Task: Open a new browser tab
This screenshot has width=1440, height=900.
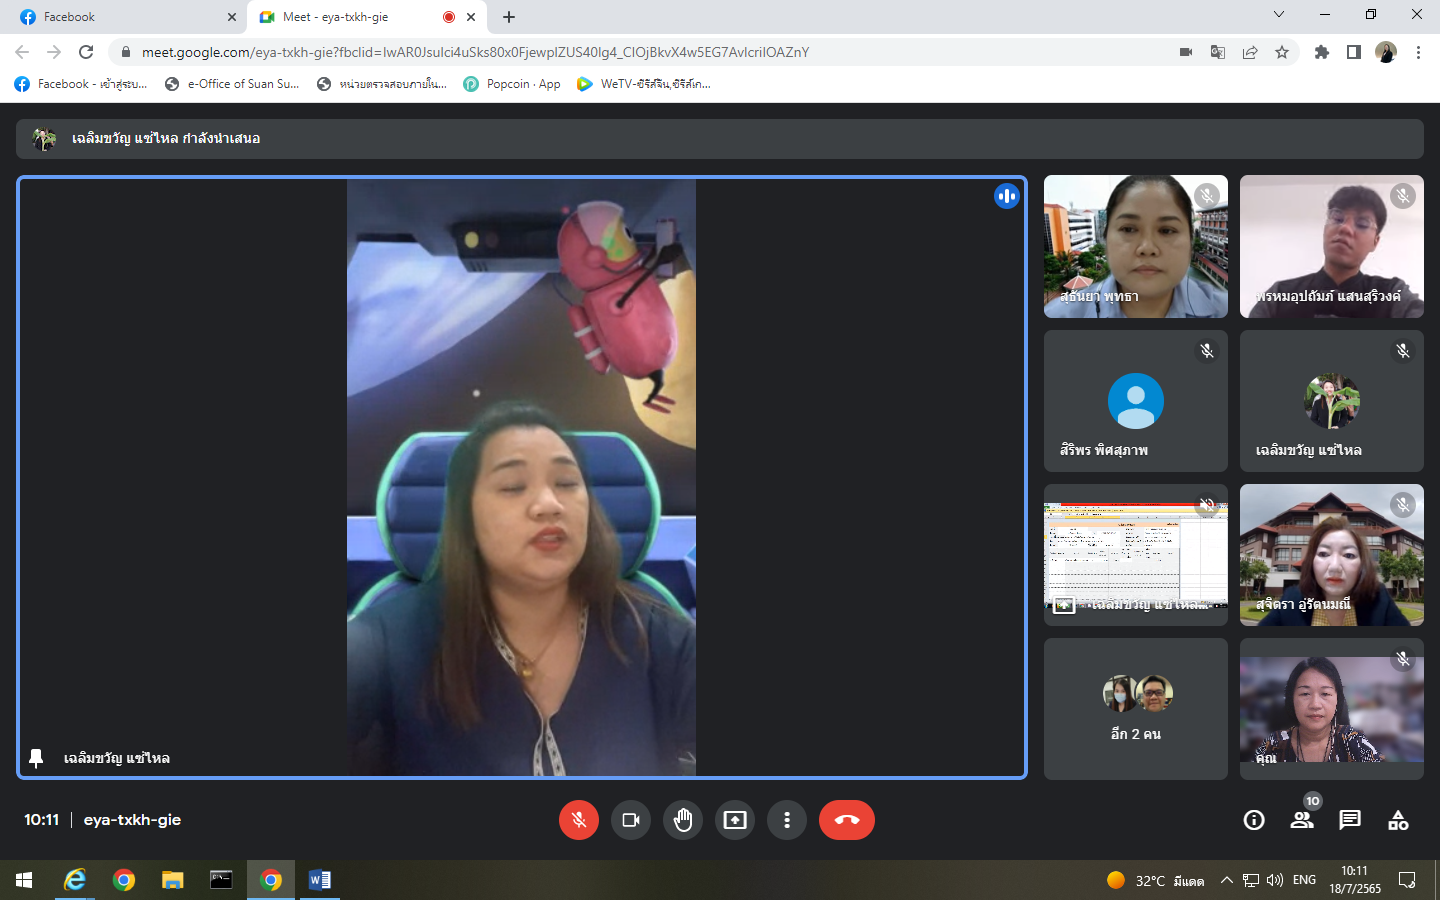Action: [x=509, y=17]
